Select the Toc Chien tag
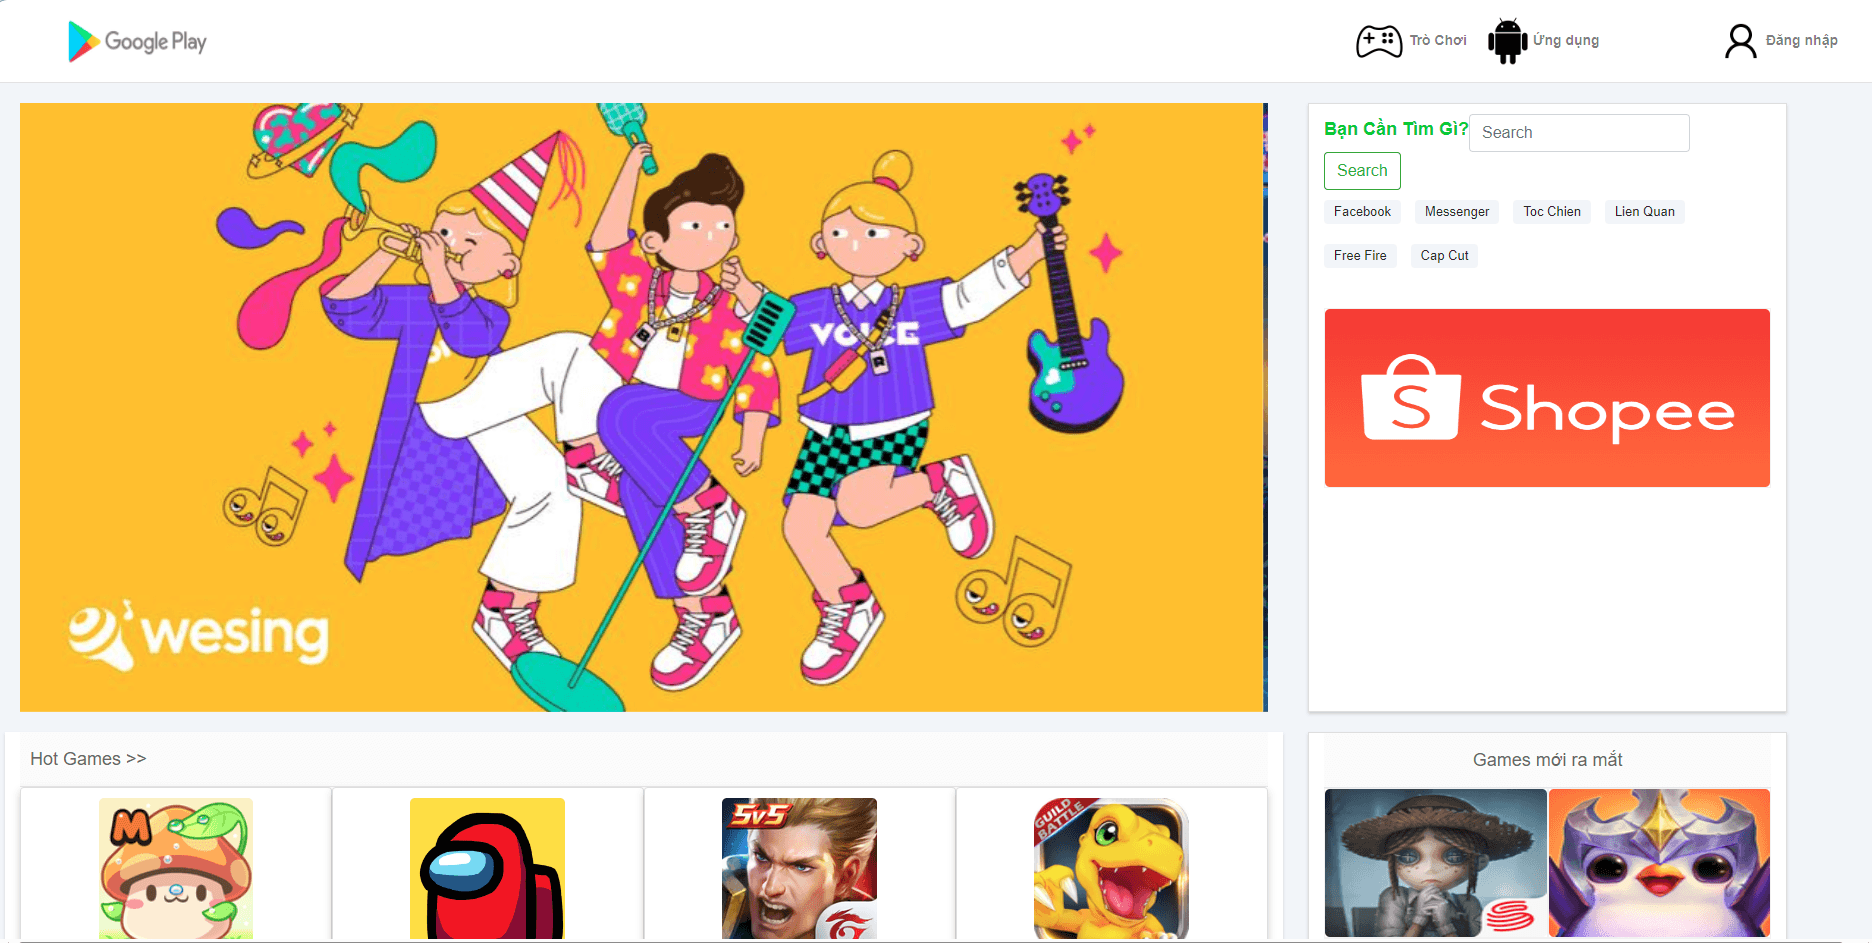The image size is (1872, 943). click(1552, 212)
